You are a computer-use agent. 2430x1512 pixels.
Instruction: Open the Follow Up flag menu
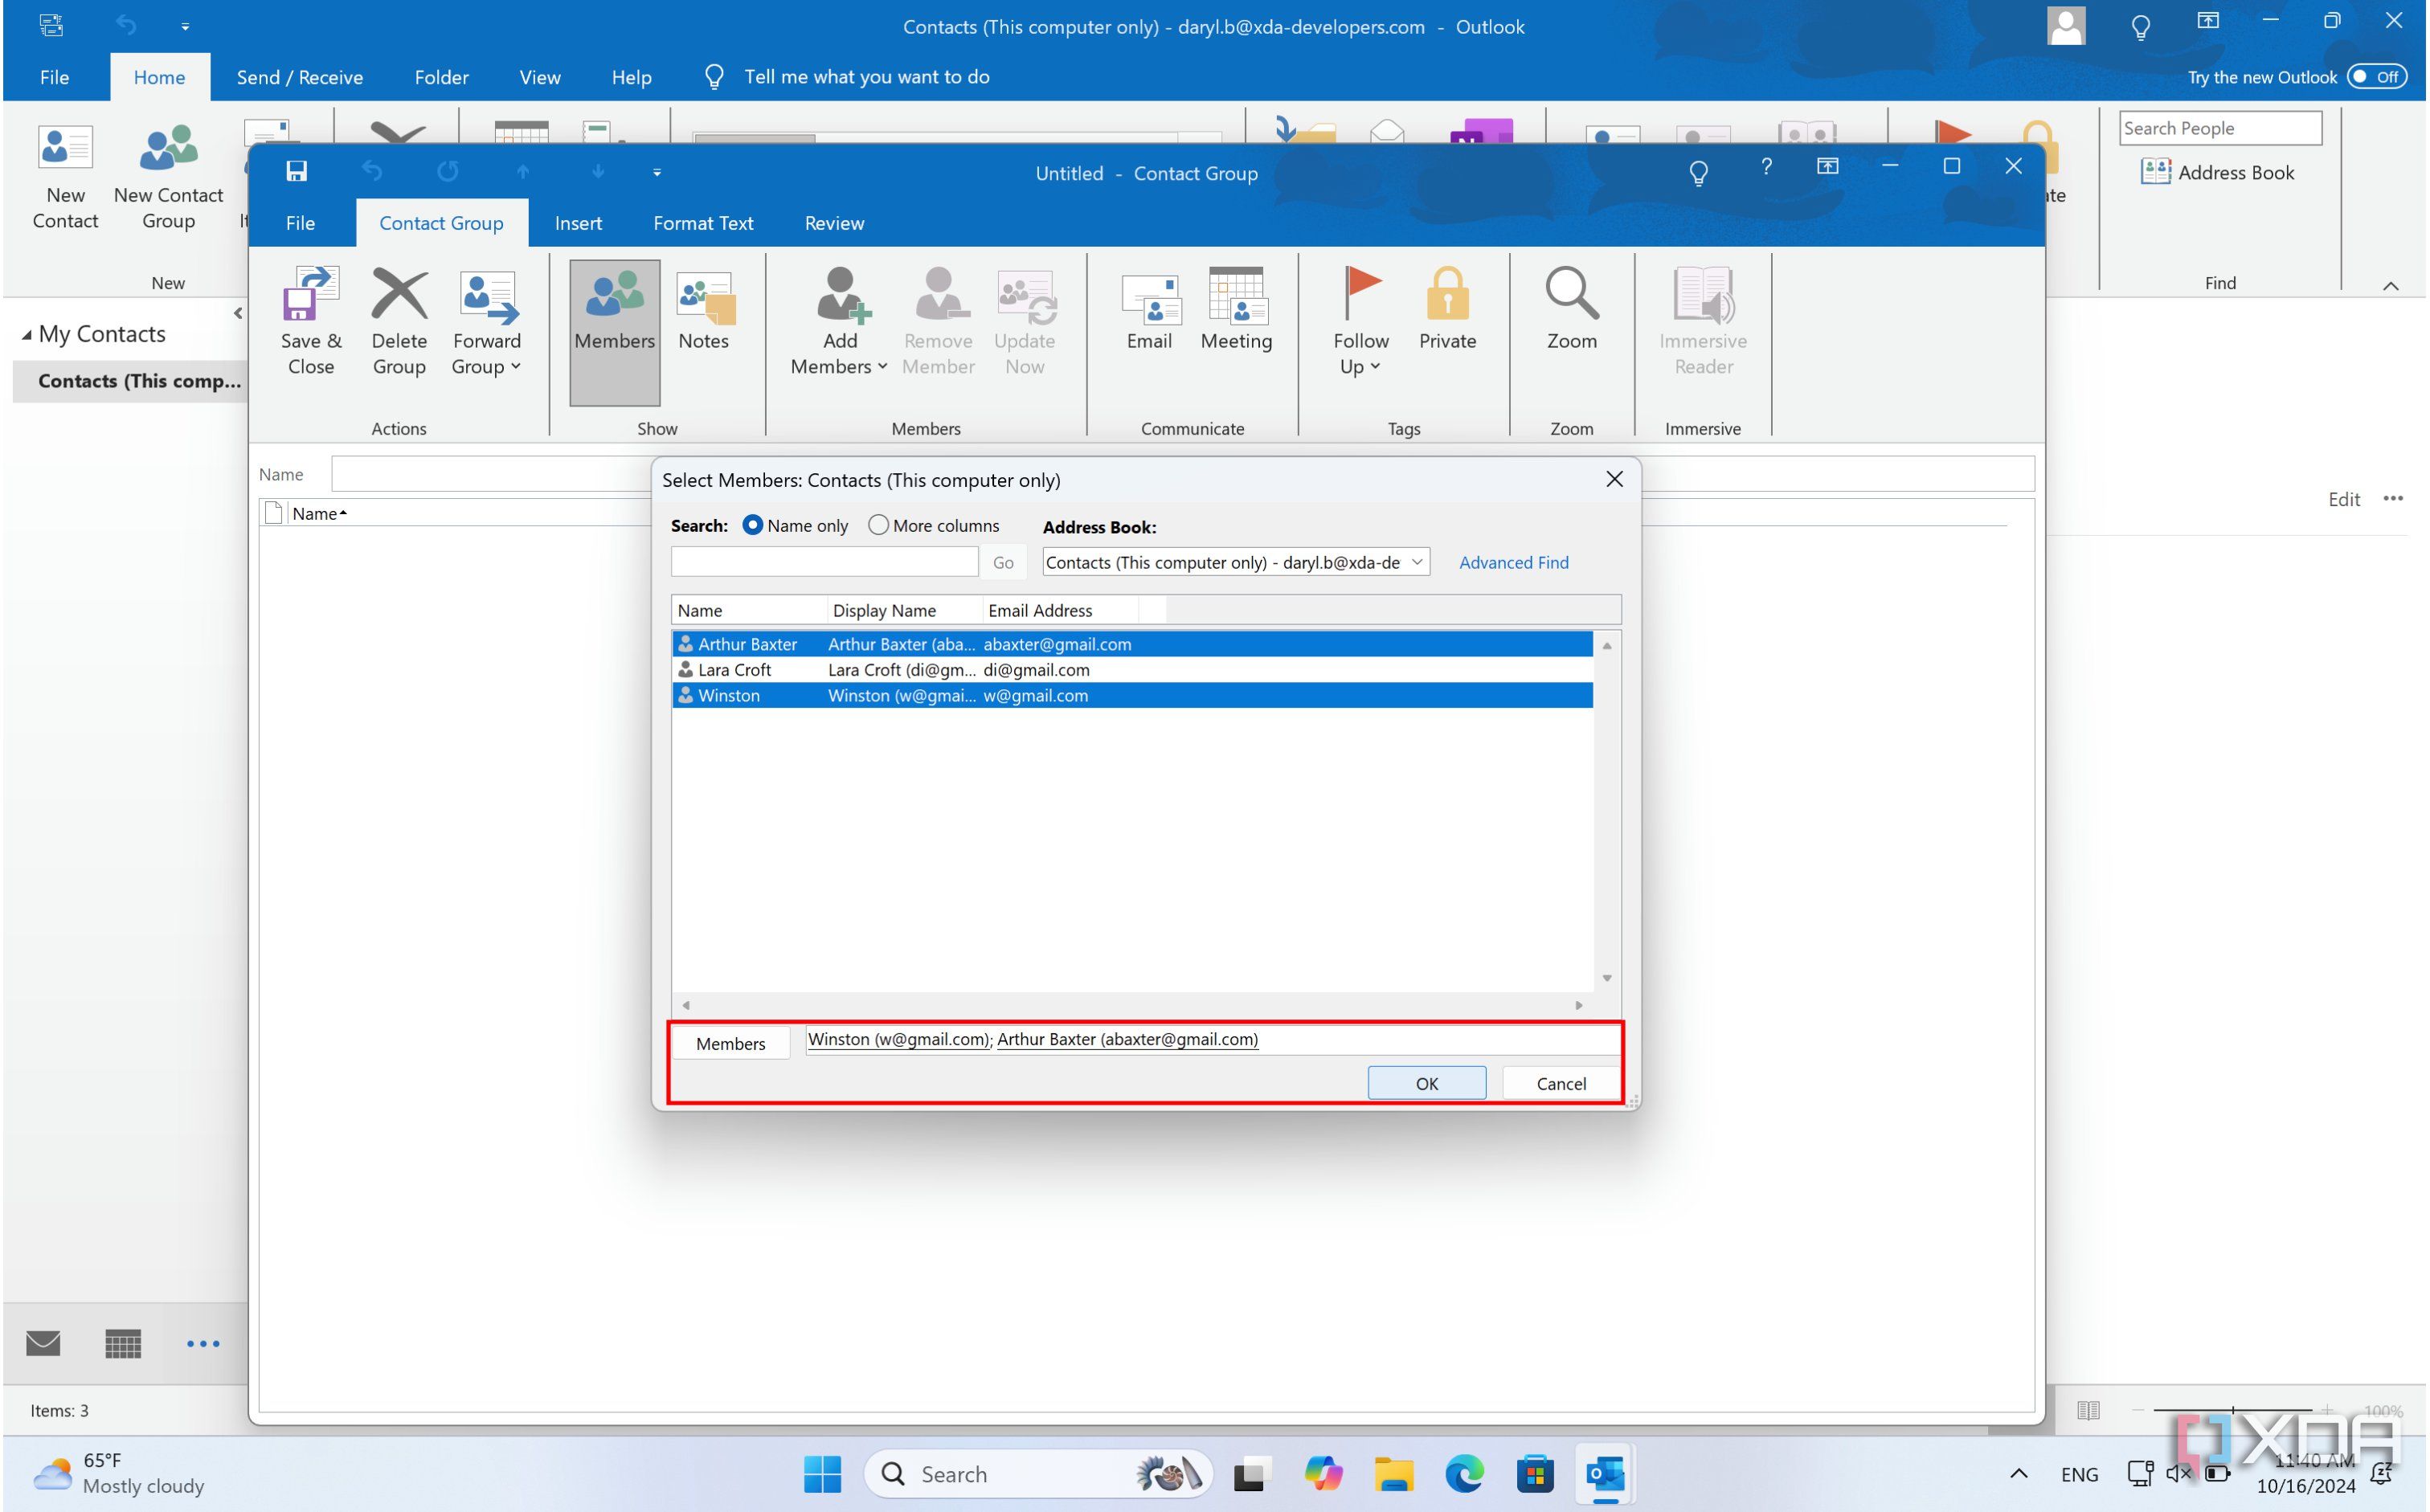point(1360,322)
